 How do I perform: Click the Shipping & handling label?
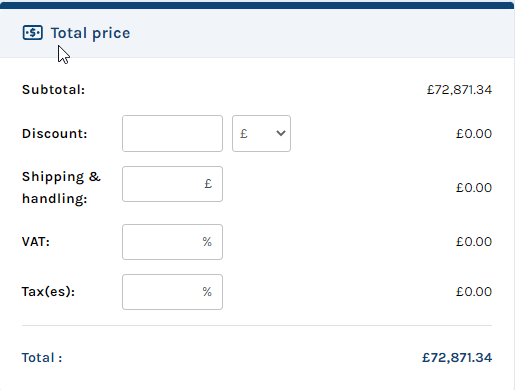tap(61, 187)
